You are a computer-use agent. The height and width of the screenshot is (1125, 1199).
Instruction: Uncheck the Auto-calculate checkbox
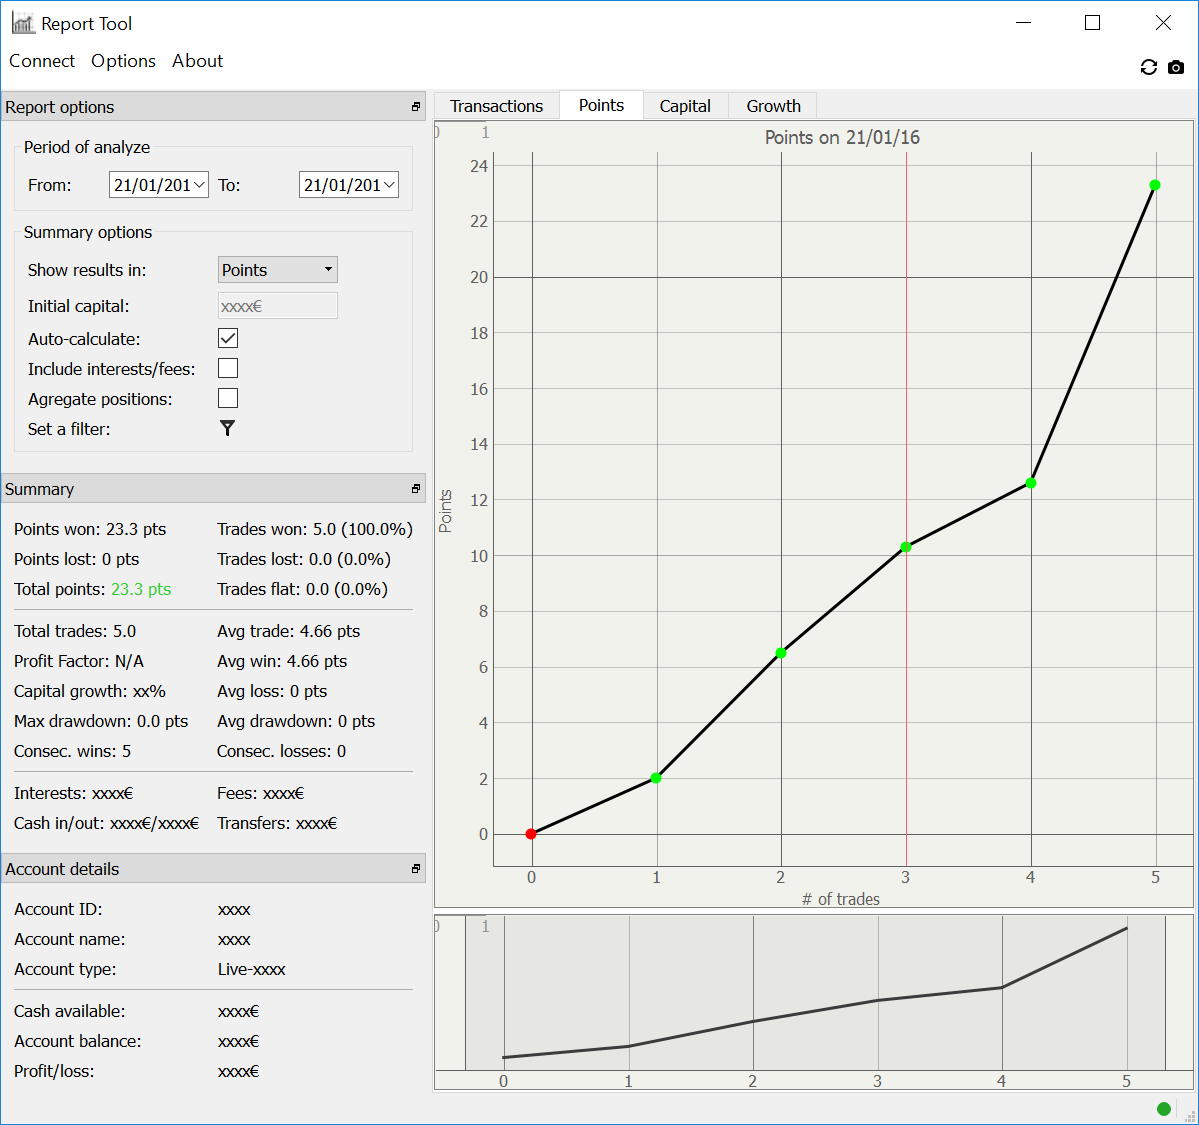click(x=228, y=338)
